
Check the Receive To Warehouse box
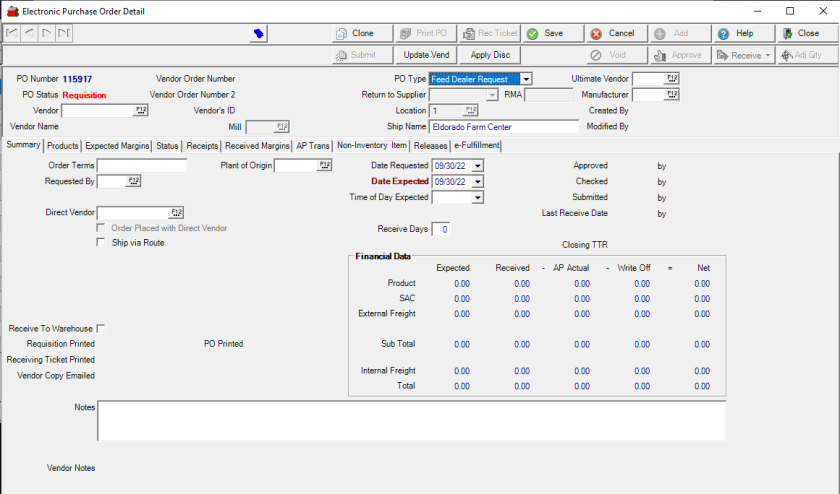pyautogui.click(x=101, y=329)
